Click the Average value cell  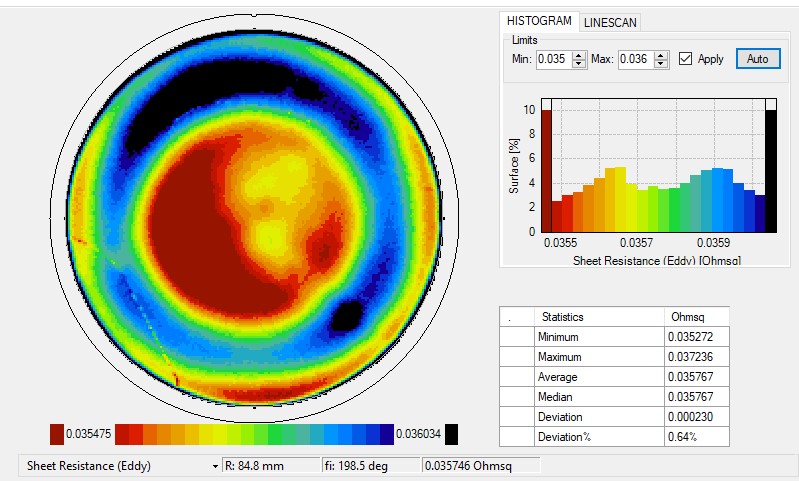(697, 377)
